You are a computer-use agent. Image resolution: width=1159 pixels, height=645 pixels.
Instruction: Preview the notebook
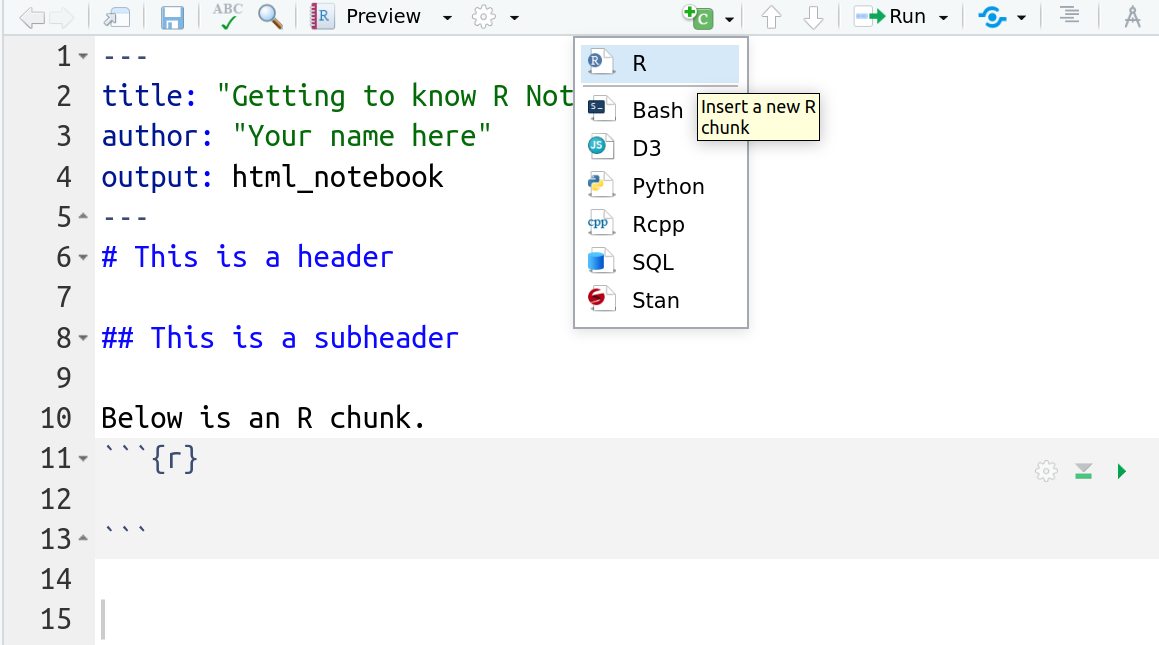(x=367, y=16)
